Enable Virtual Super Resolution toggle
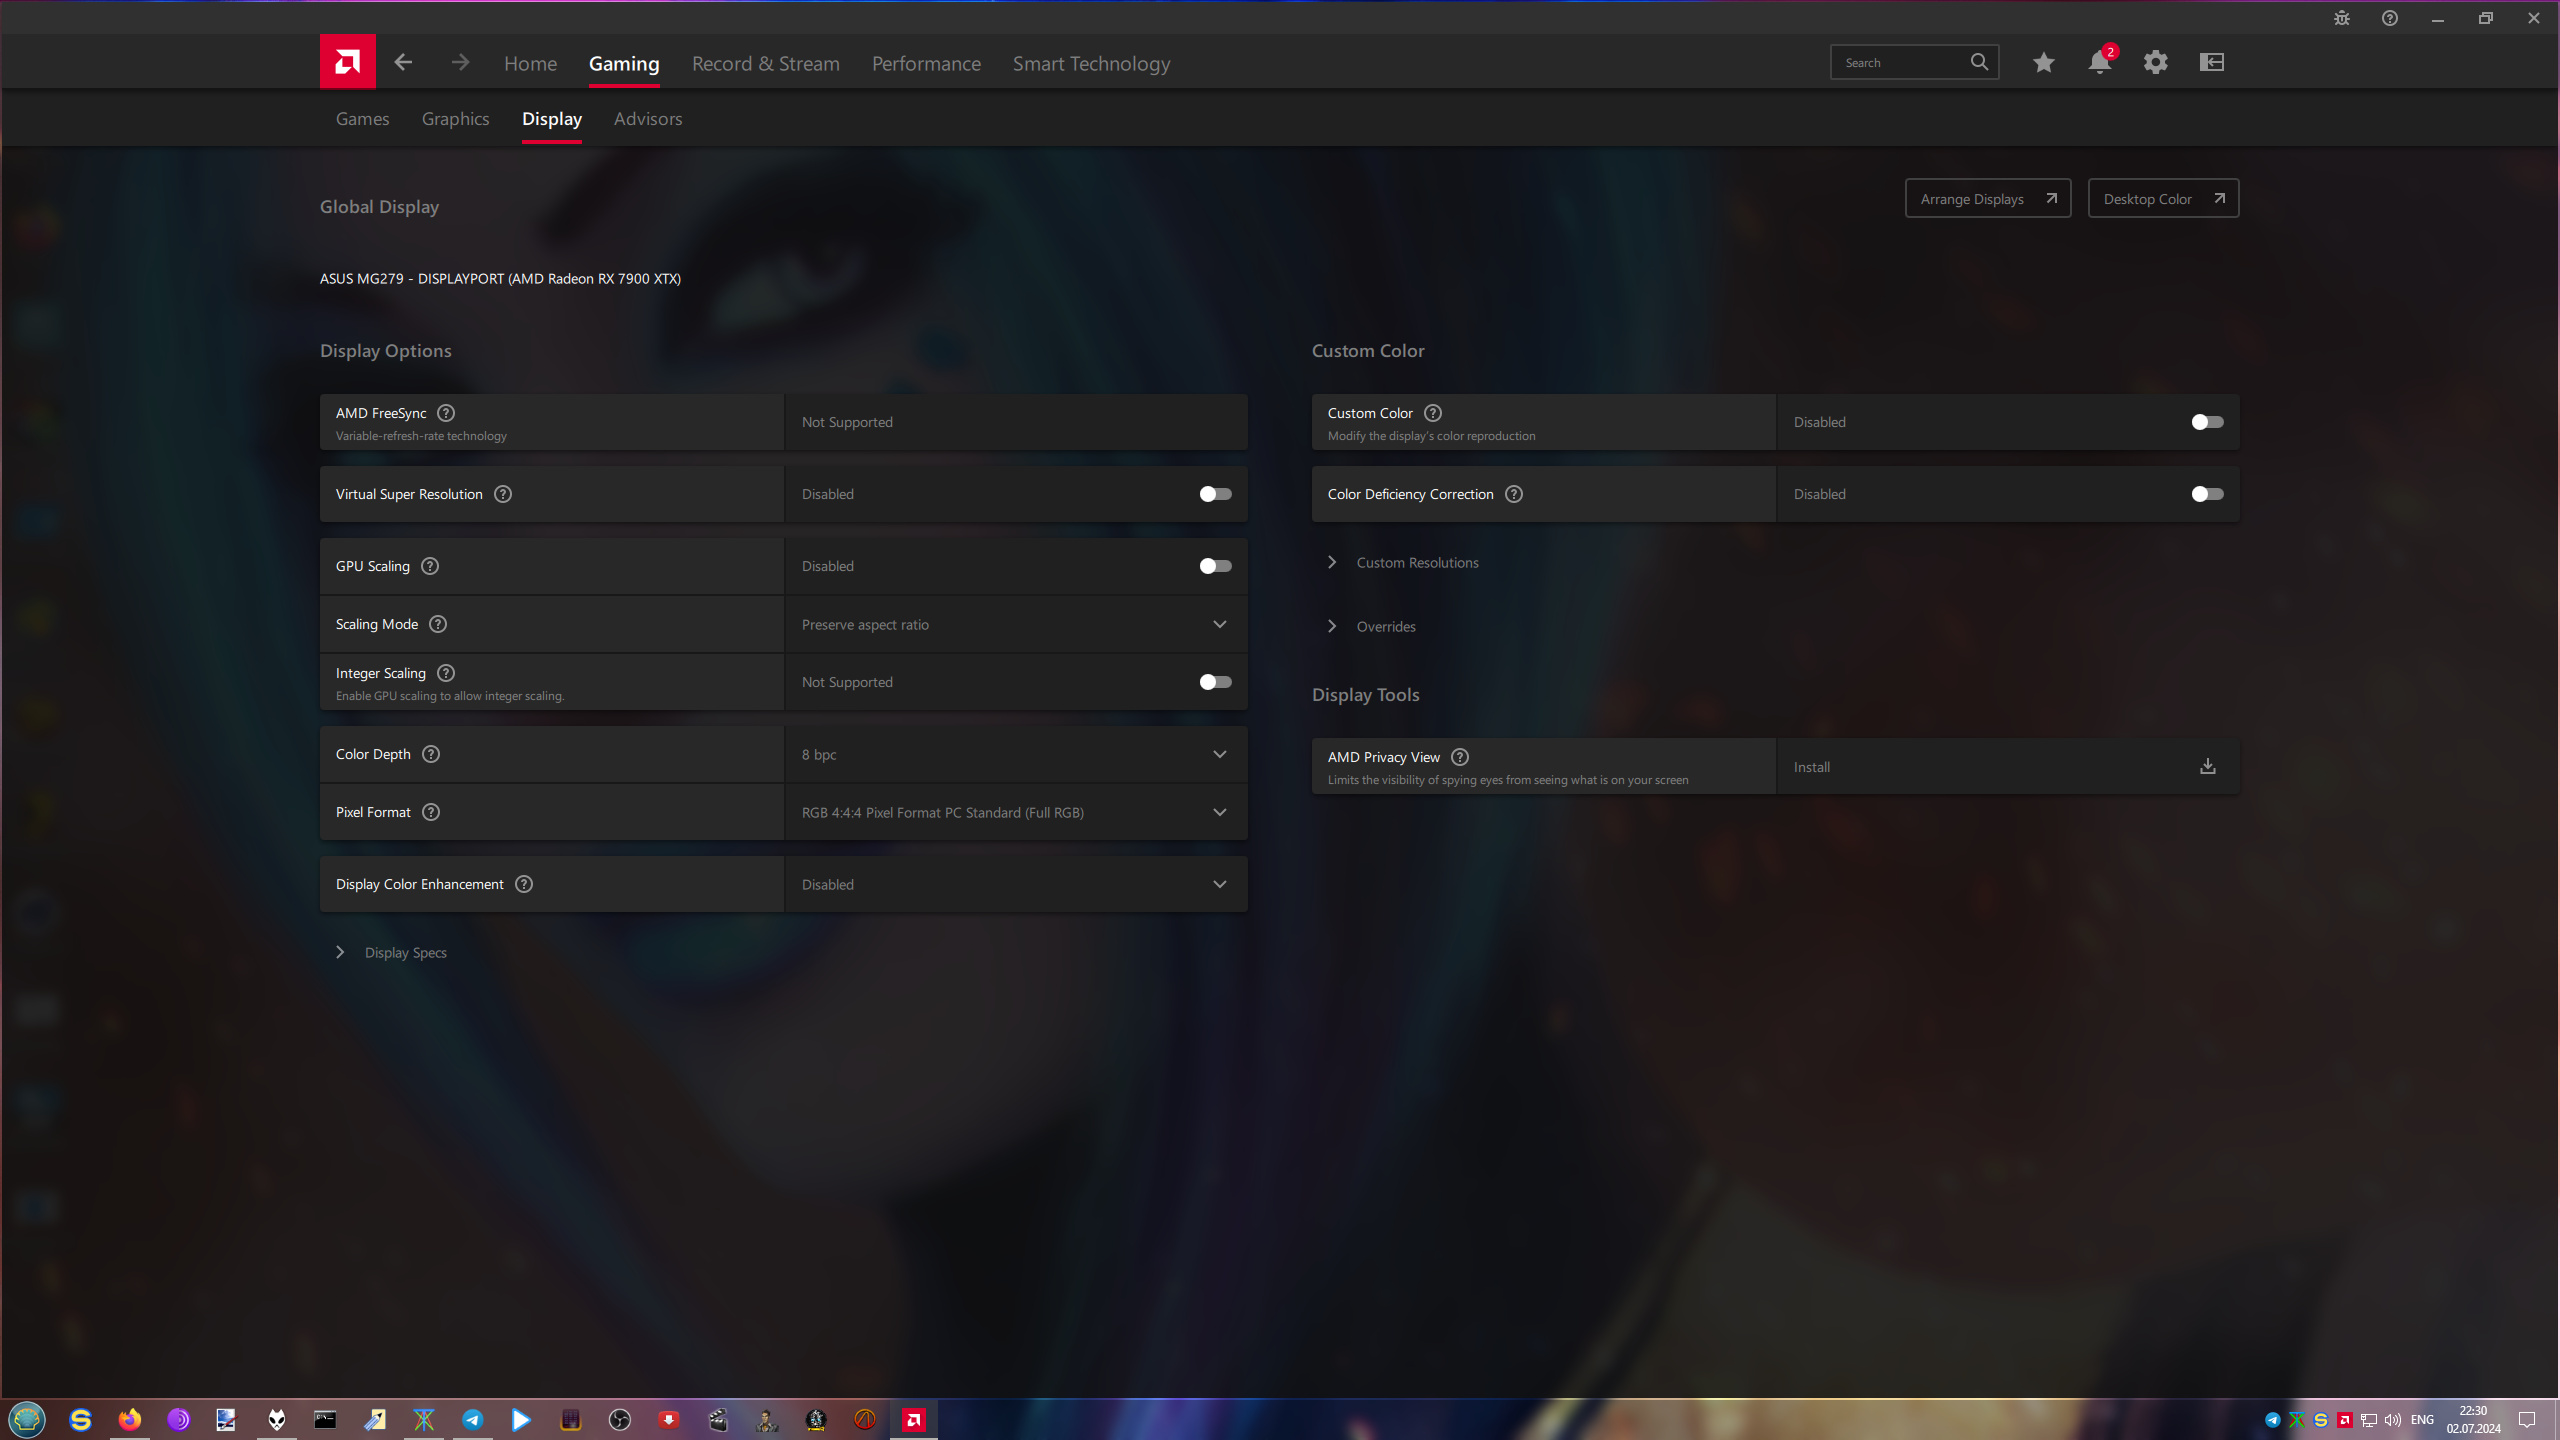Viewport: 2560px width, 1440px height. click(x=1215, y=494)
